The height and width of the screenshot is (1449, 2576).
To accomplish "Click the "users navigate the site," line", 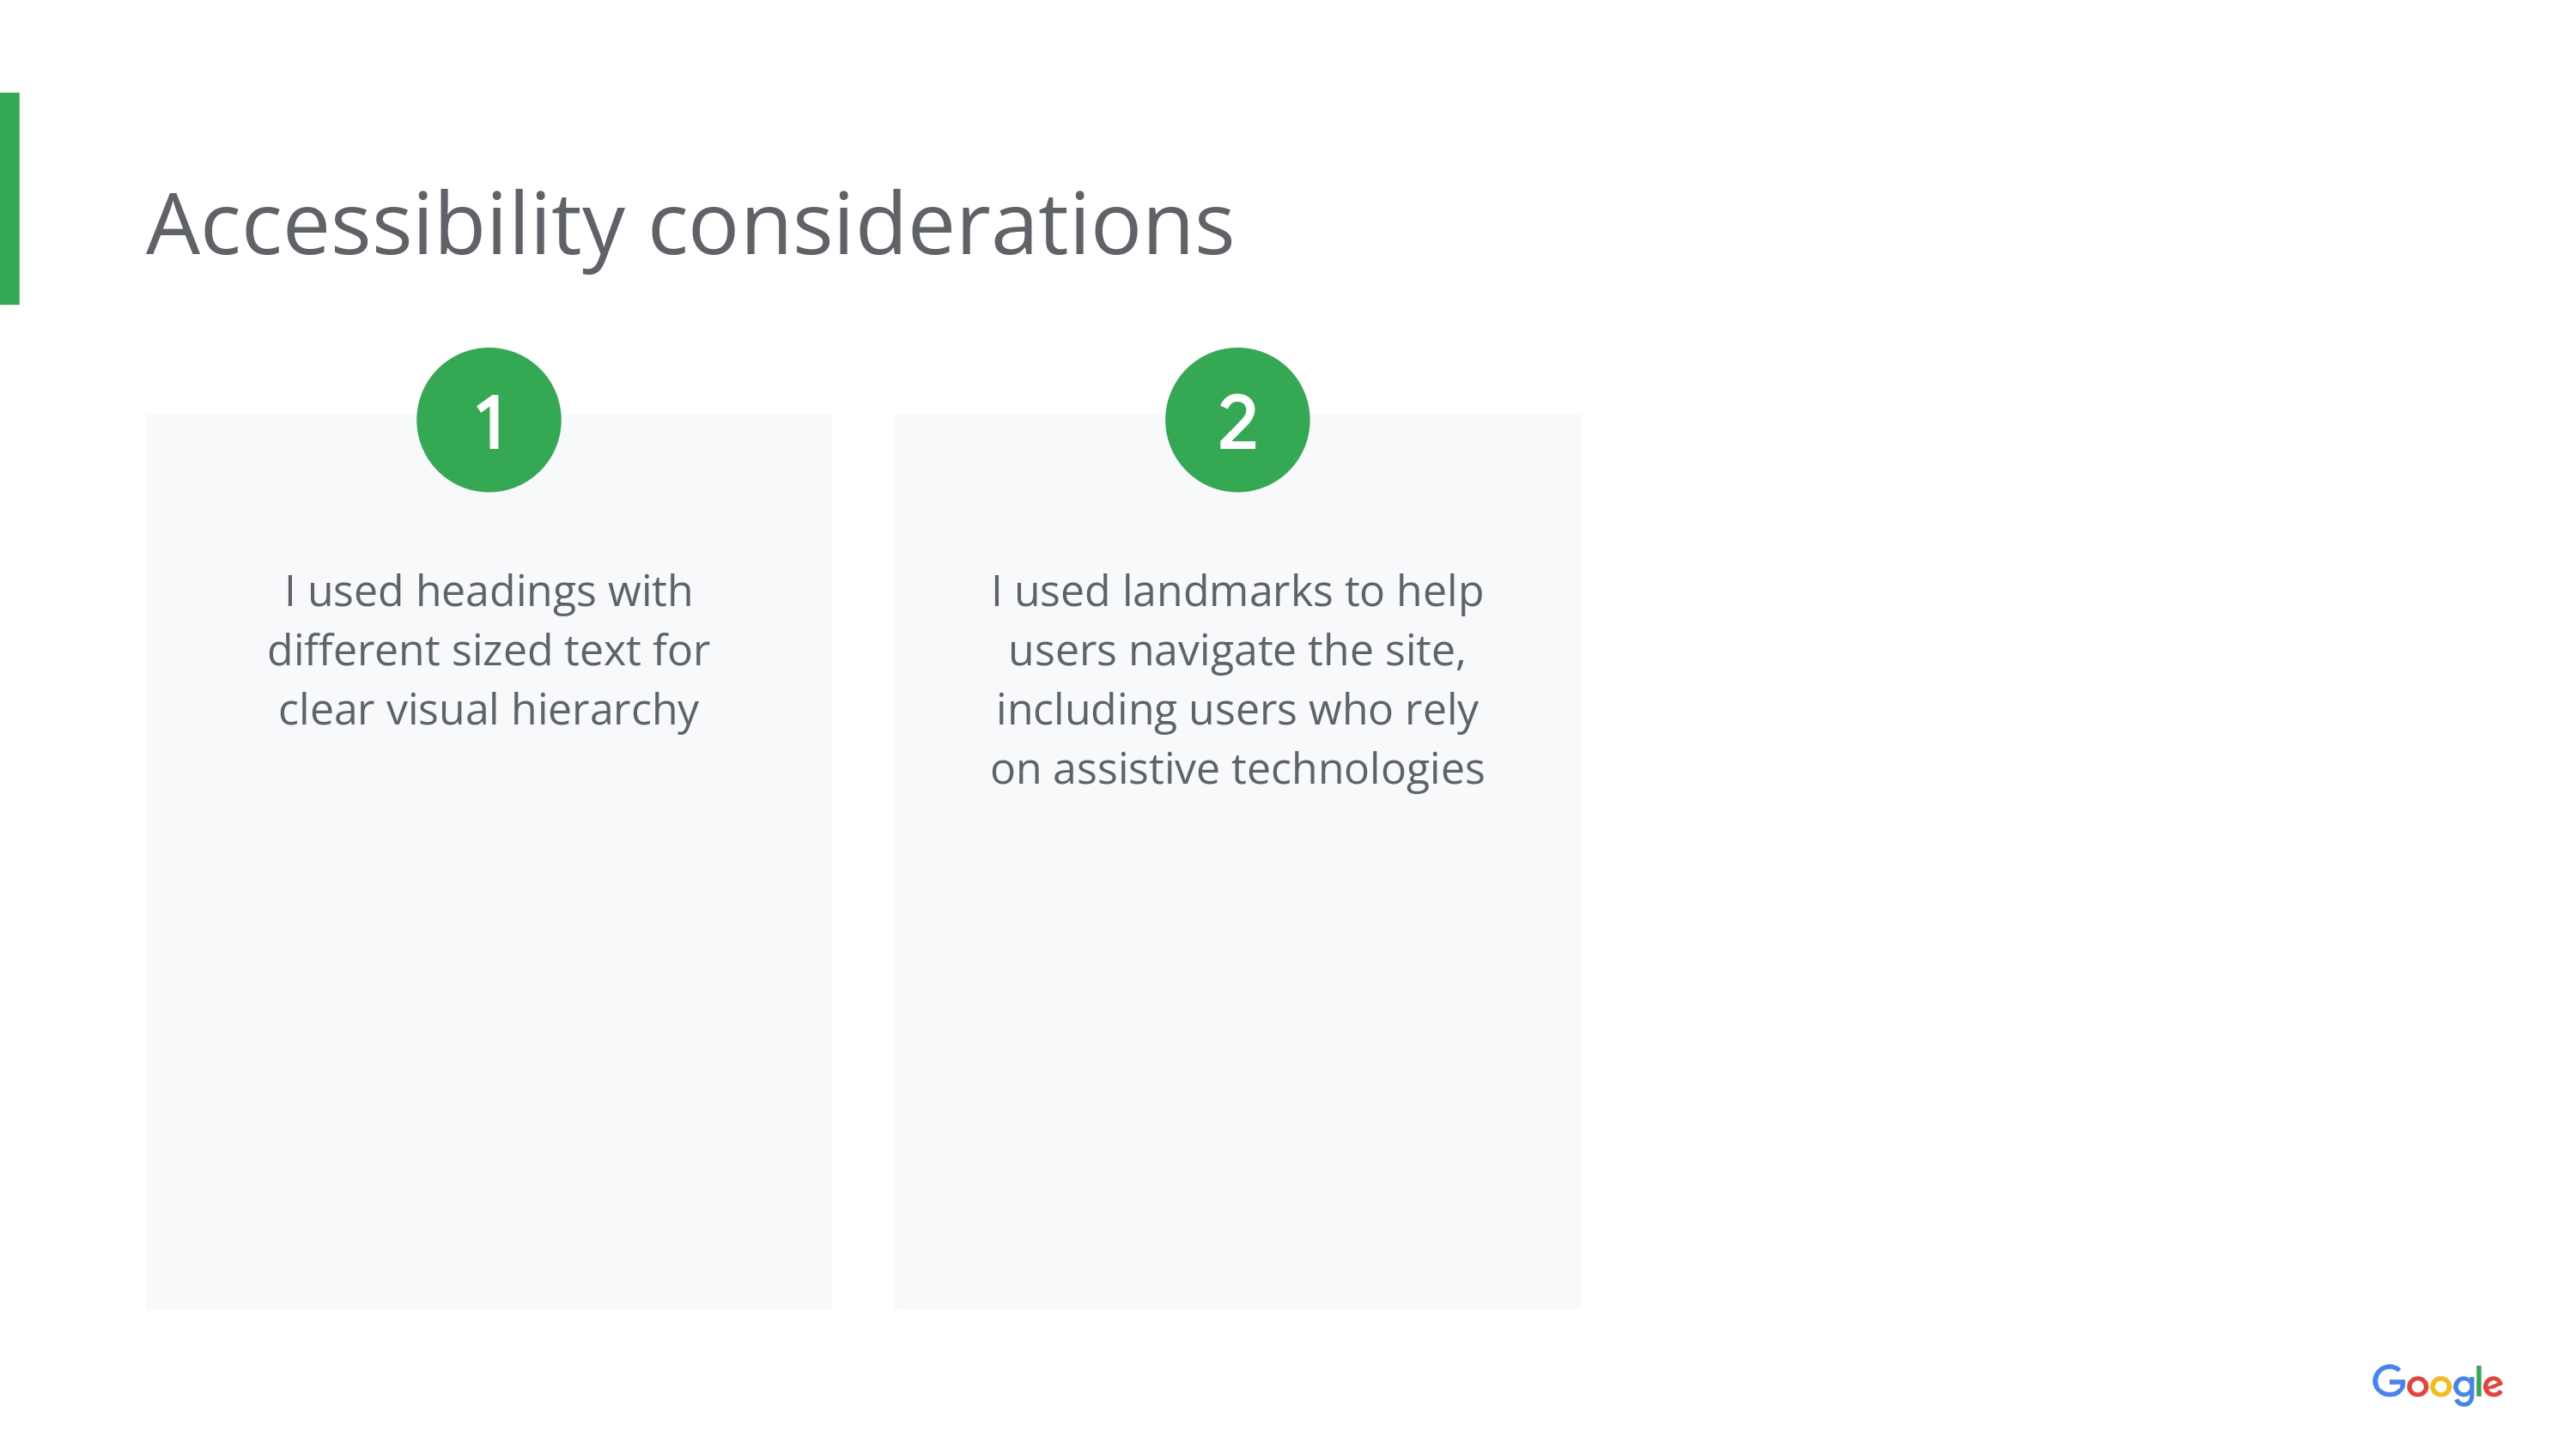I will [1237, 651].
